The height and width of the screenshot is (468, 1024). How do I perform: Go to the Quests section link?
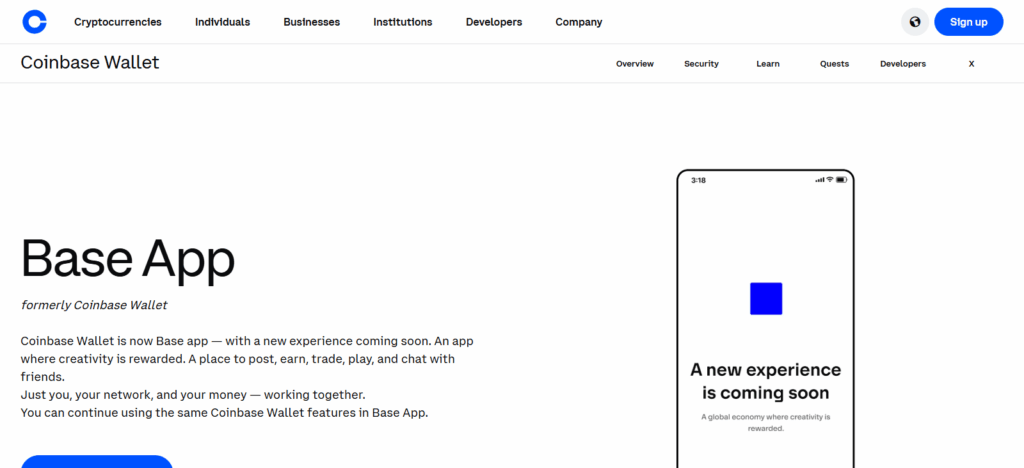835,63
